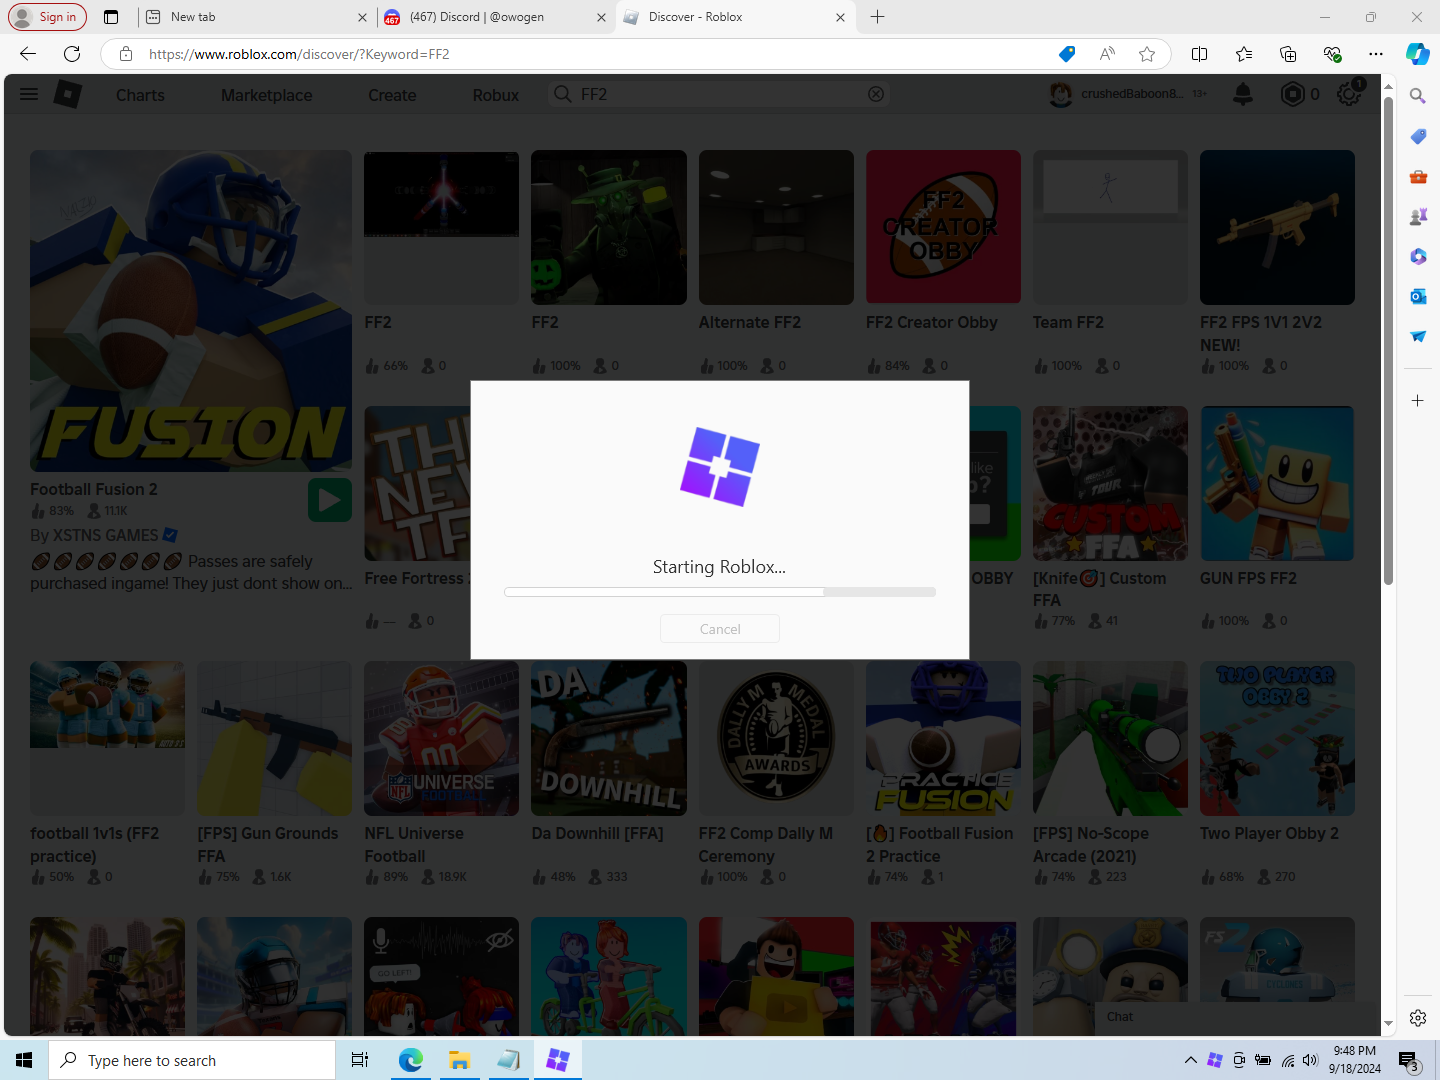Go back in the browser
The width and height of the screenshot is (1440, 1080).
[28, 54]
